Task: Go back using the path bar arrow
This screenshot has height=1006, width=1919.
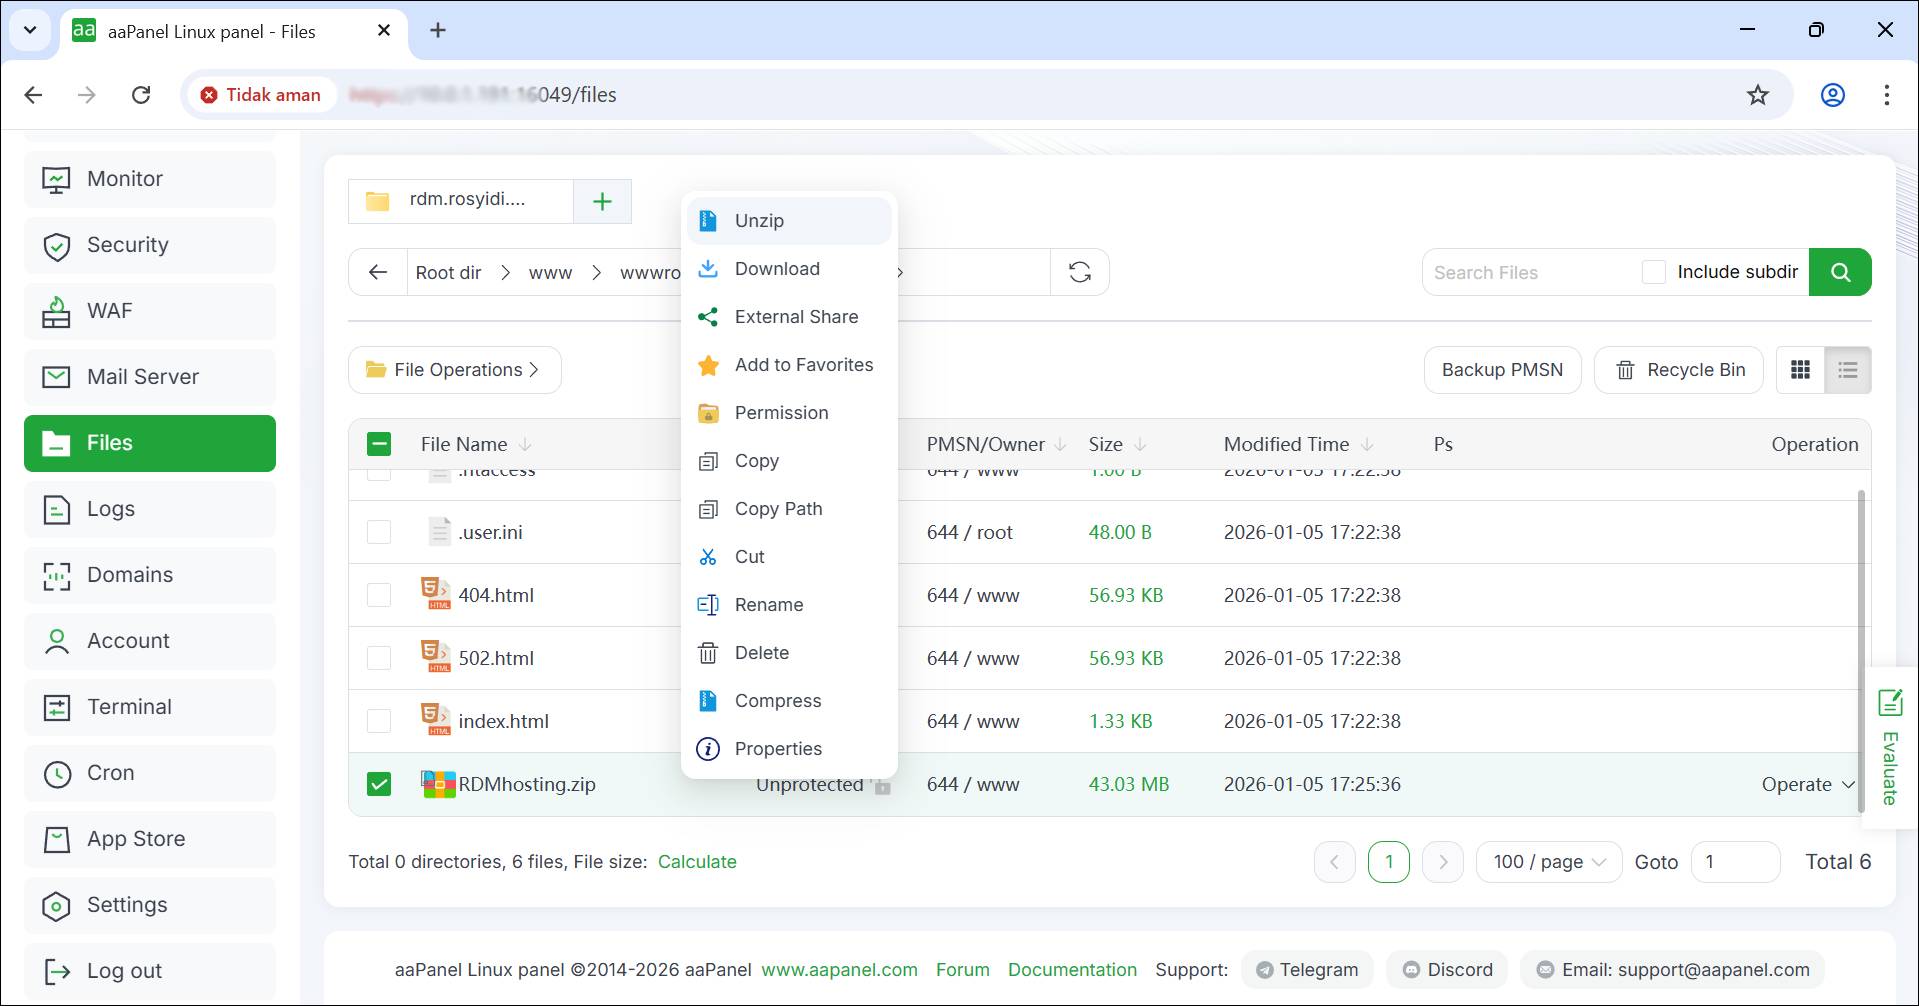Action: click(x=378, y=272)
